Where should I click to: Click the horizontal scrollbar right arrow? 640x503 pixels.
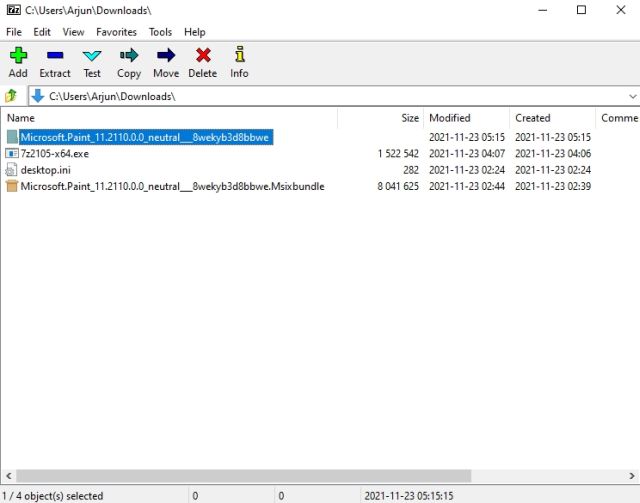coord(632,476)
